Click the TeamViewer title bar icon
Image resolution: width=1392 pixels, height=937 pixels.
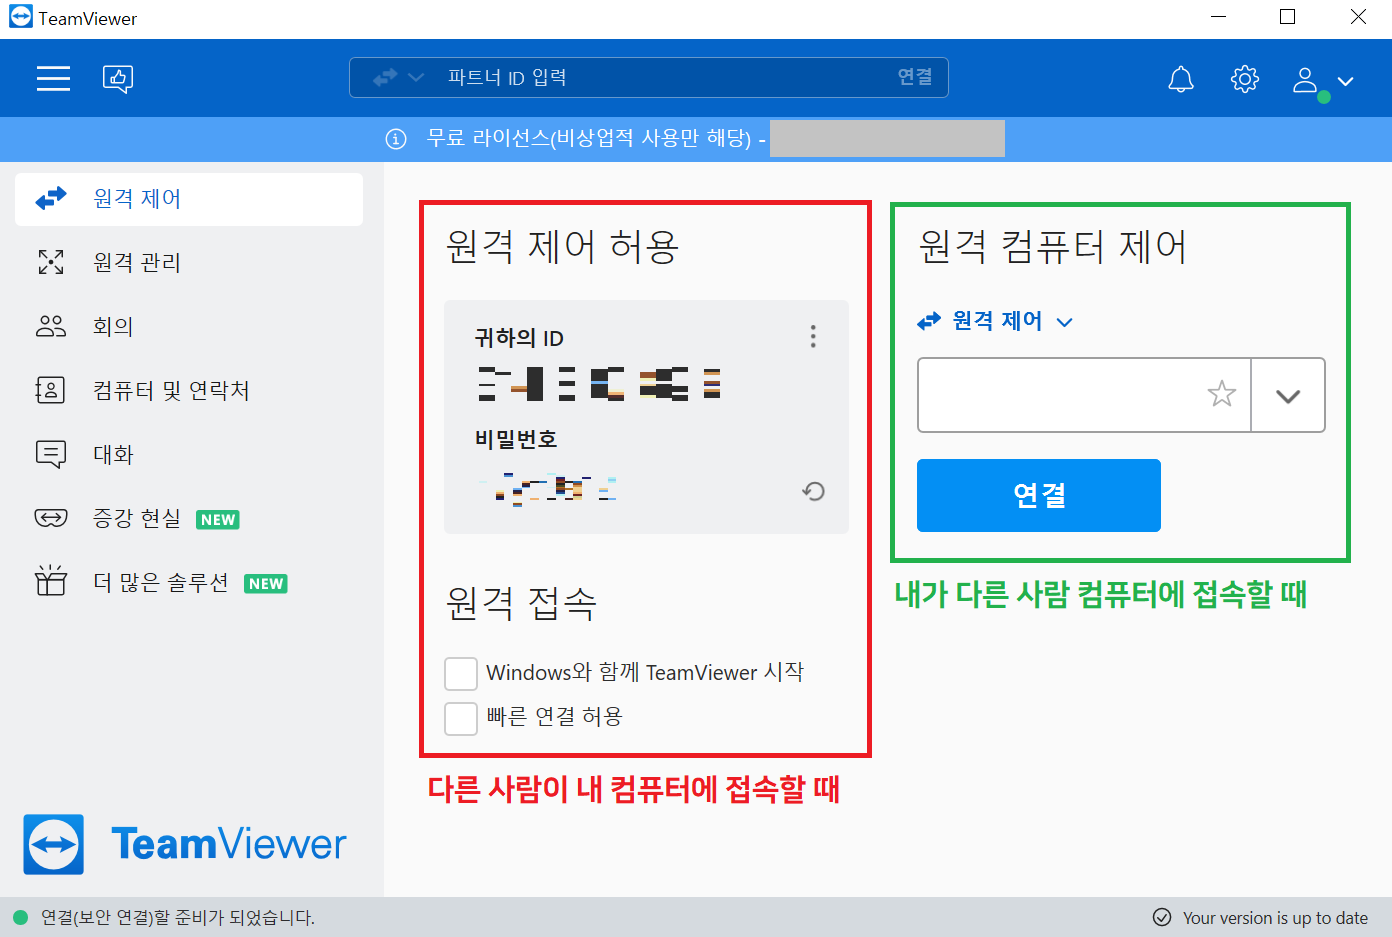pyautogui.click(x=20, y=17)
